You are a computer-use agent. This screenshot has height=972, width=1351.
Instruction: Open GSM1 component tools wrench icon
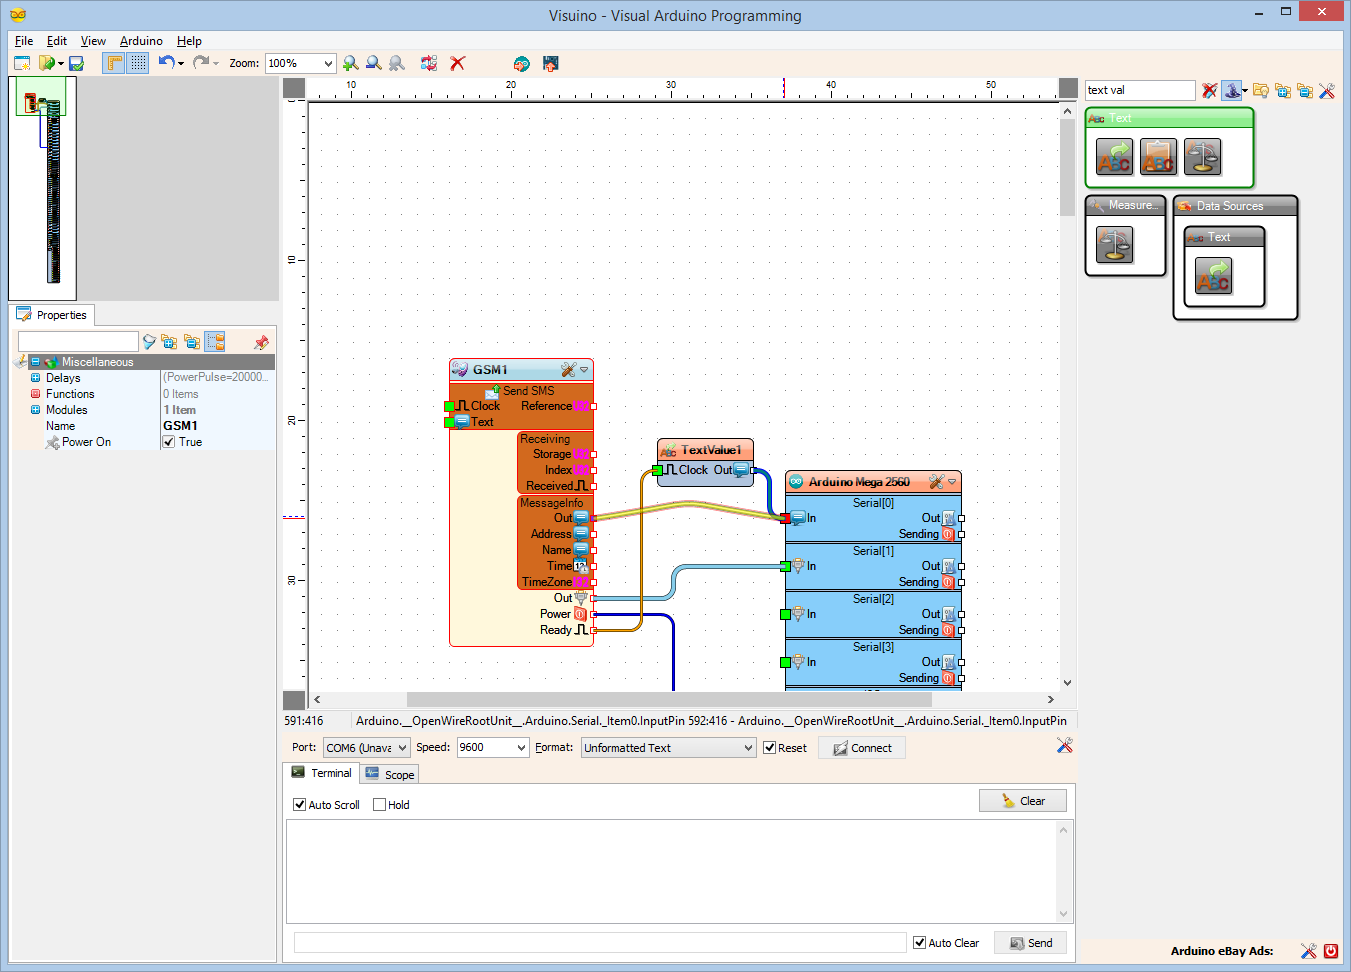pyautogui.click(x=568, y=370)
